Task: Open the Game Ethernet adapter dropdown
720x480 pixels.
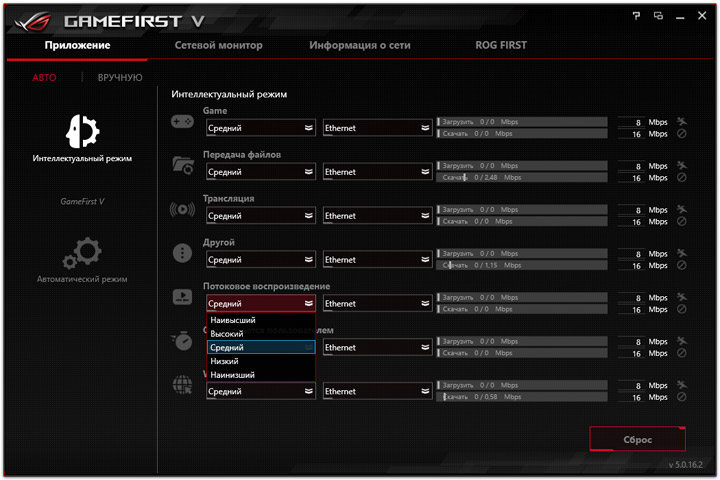Action: [377, 128]
